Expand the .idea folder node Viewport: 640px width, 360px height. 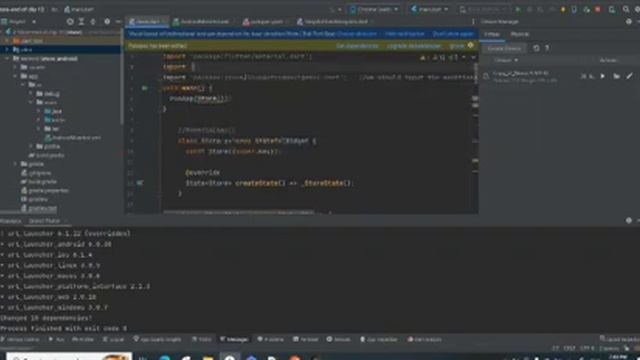(x=7, y=49)
